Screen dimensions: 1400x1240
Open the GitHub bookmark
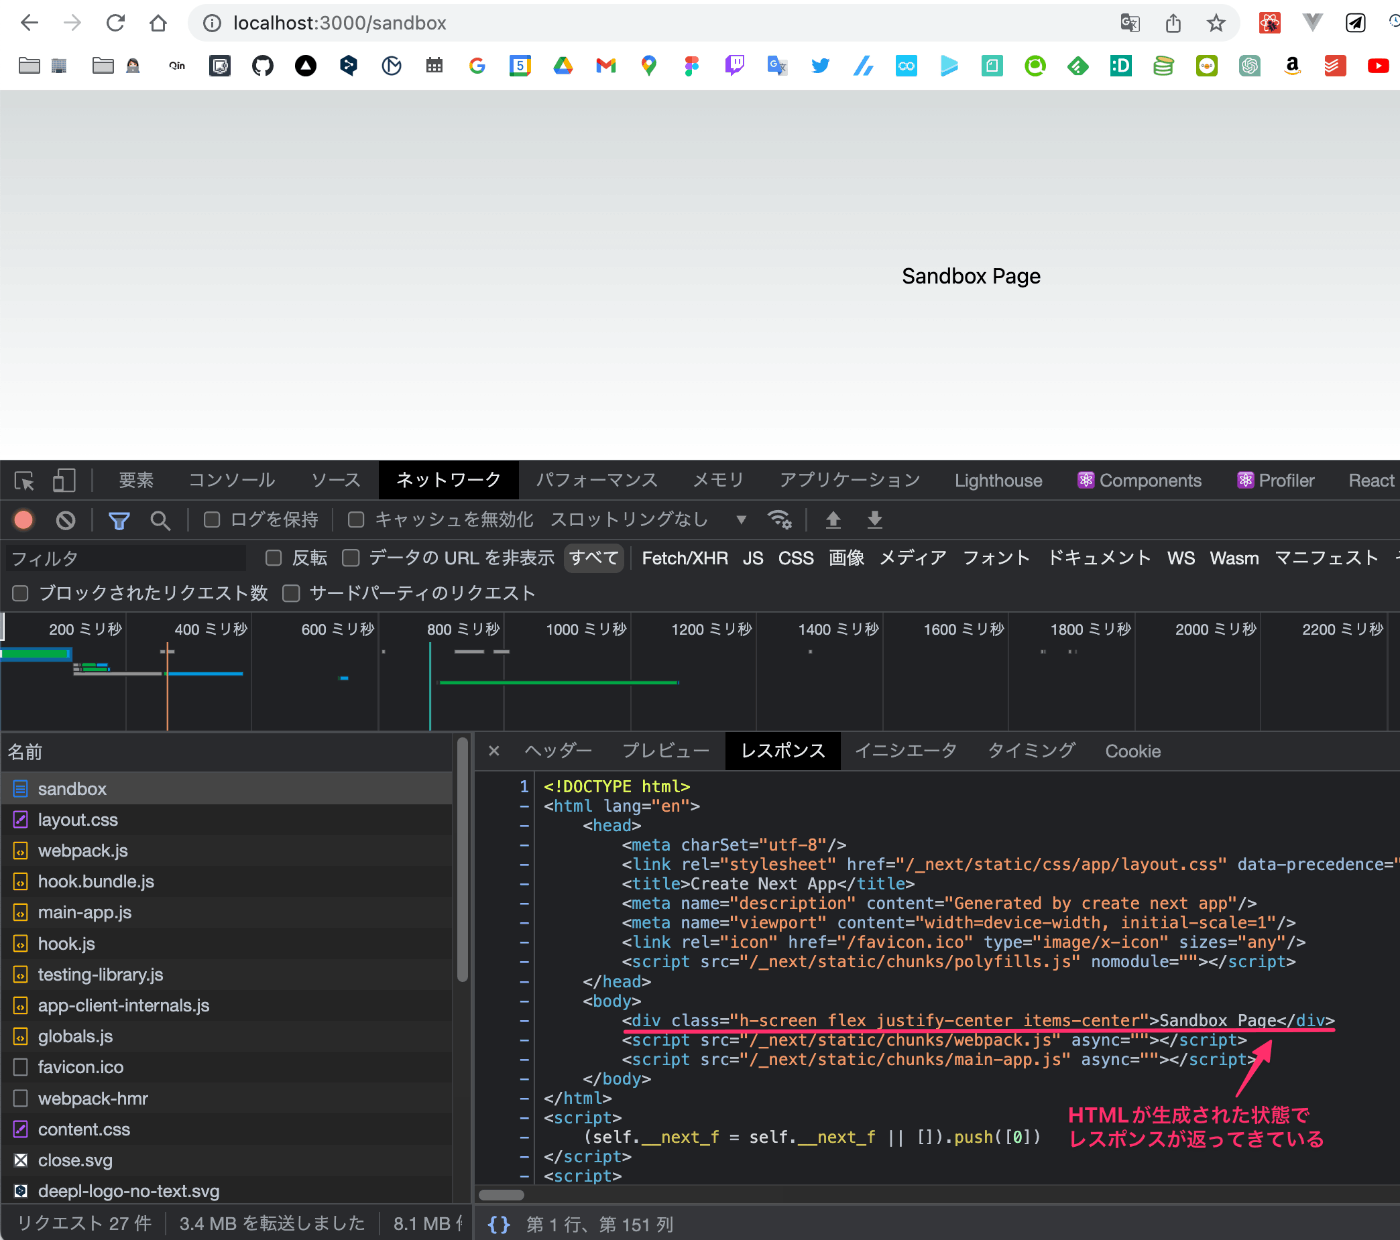[263, 66]
